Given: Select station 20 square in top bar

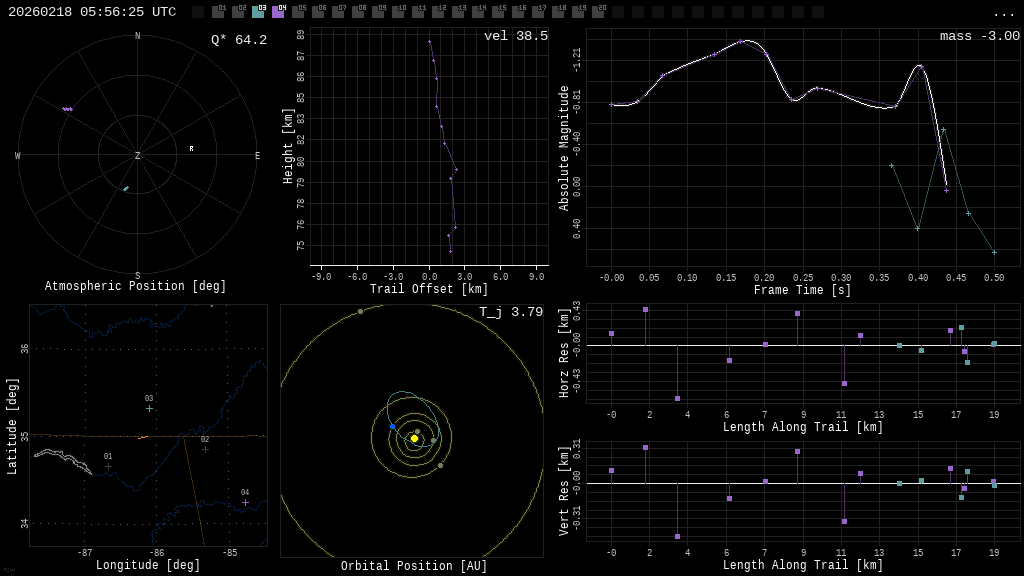Looking at the screenshot, I should [x=598, y=12].
